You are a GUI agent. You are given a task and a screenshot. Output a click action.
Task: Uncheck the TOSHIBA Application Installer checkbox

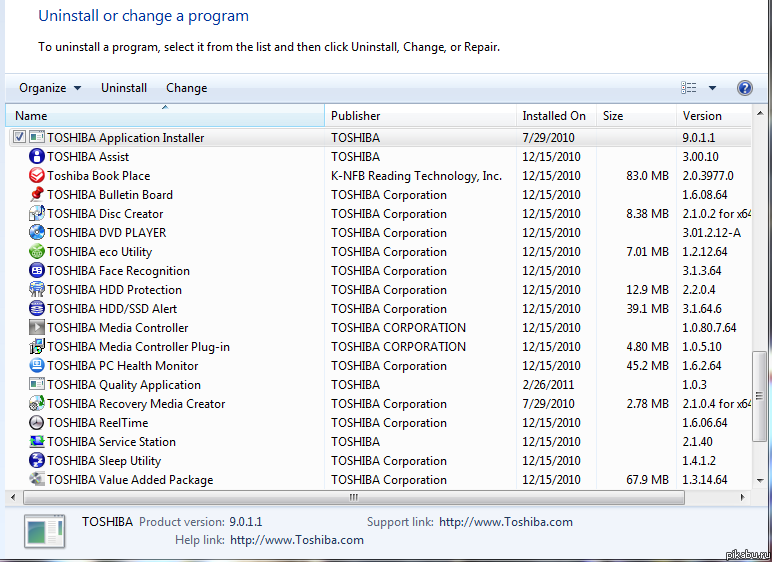click(19, 138)
